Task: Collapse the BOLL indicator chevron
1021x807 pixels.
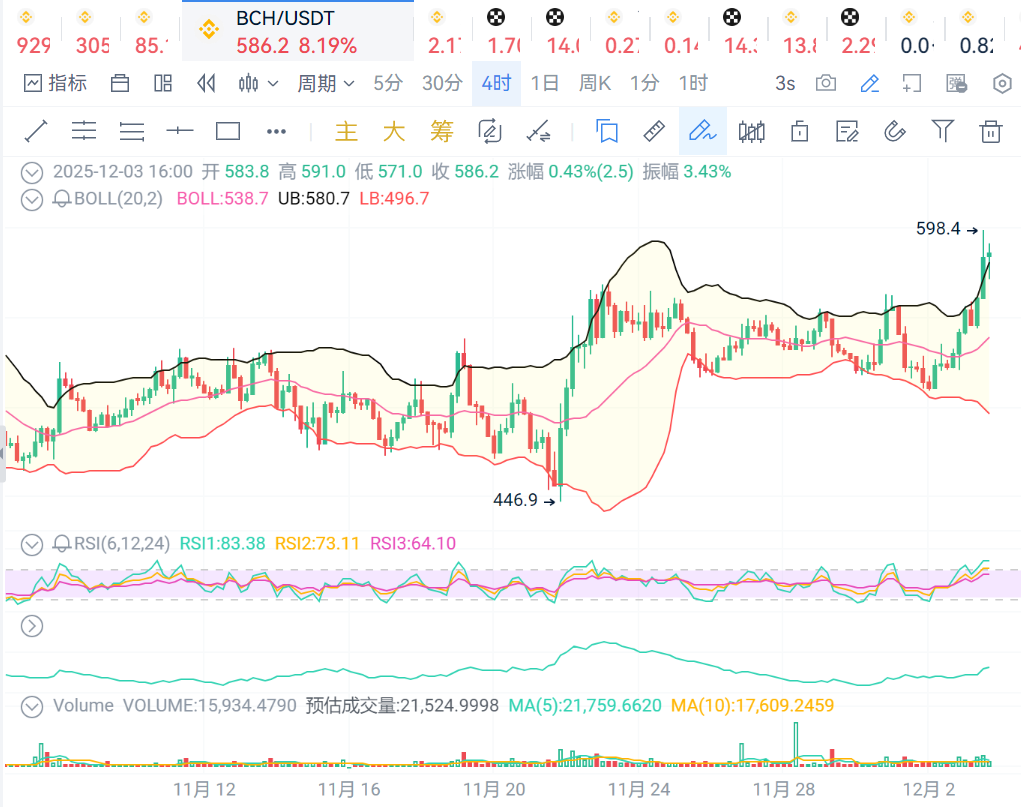Action: [33, 198]
